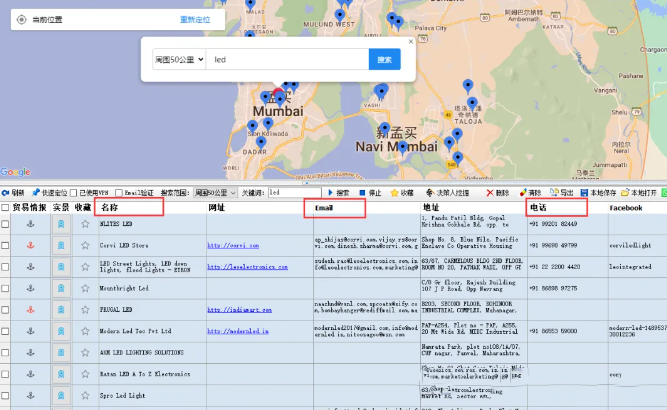Click the 本地打开 folder button

coord(639,193)
